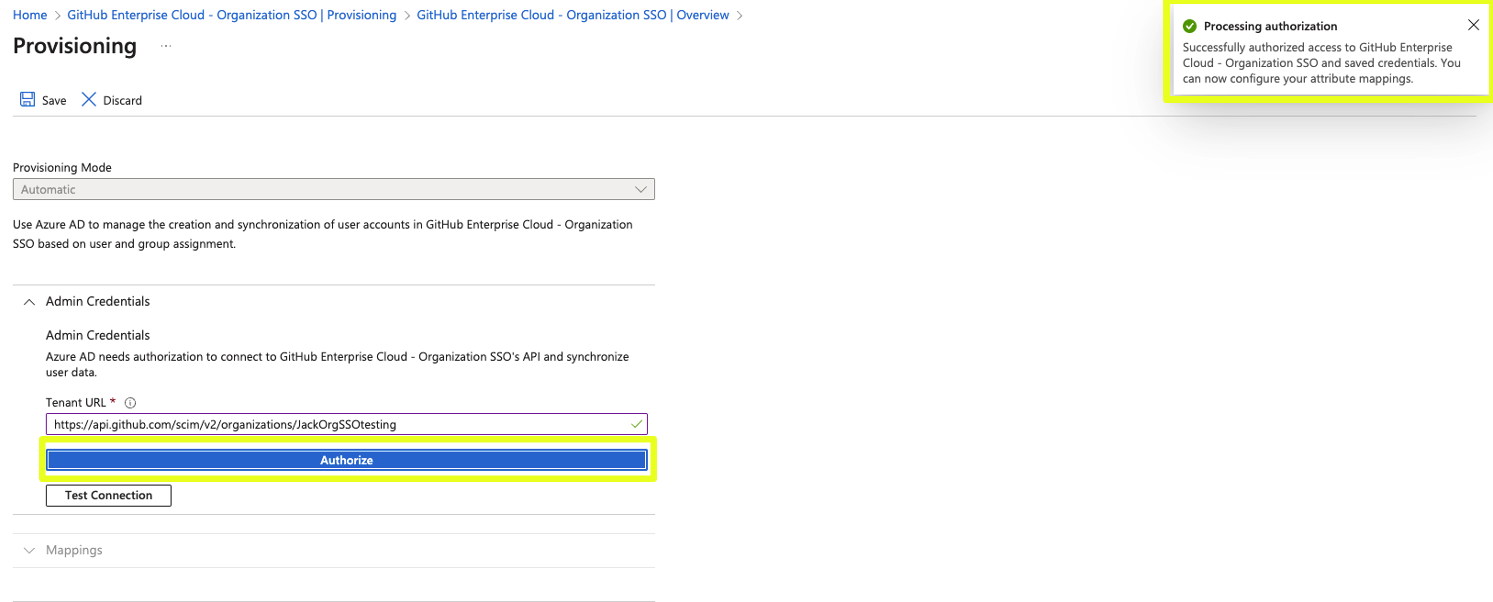The image size is (1493, 602).
Task: Click the 'Processing authorization' notification title
Action: [1270, 26]
